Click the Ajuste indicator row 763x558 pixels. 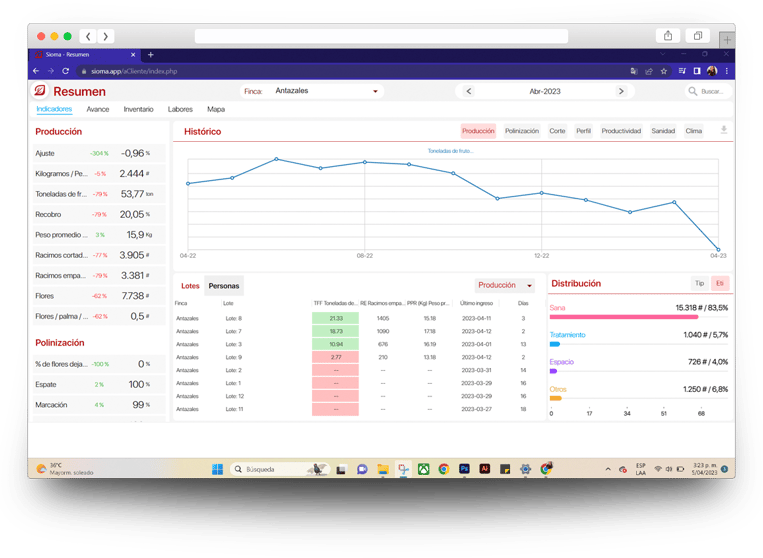pyautogui.click(x=99, y=153)
